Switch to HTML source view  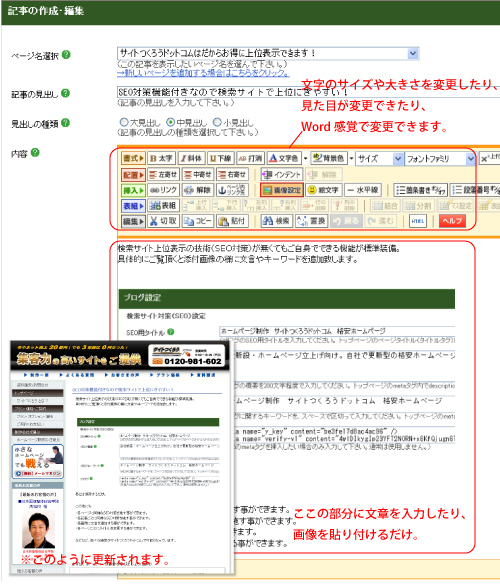(418, 221)
